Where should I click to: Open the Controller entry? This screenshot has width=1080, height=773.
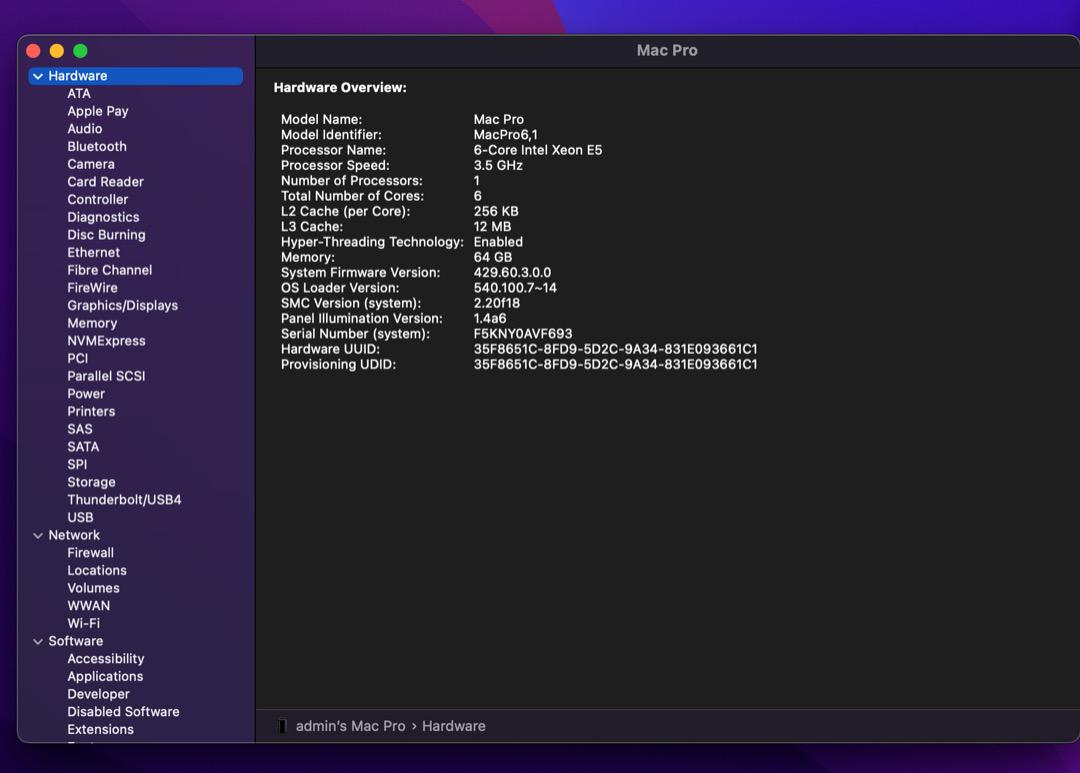98,200
